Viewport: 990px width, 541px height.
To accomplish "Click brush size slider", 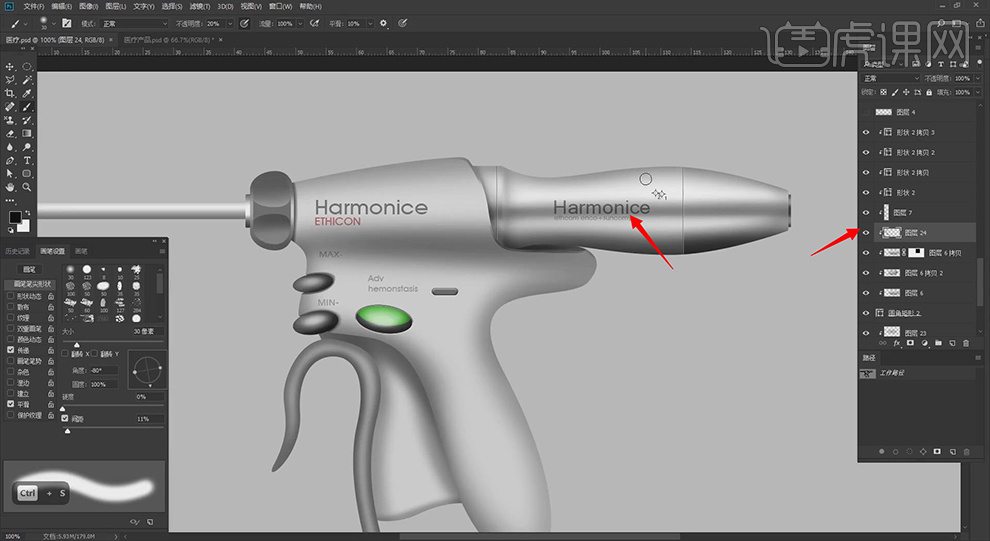I will click(113, 342).
